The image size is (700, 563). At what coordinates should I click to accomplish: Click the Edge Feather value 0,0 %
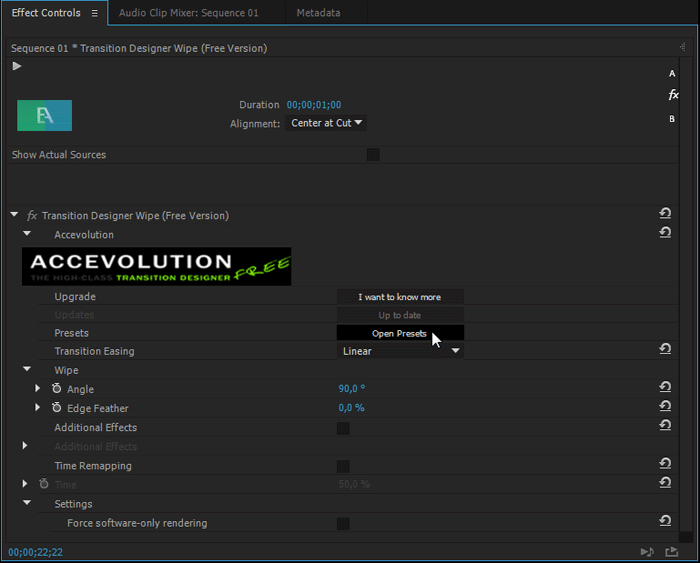[x=351, y=408]
